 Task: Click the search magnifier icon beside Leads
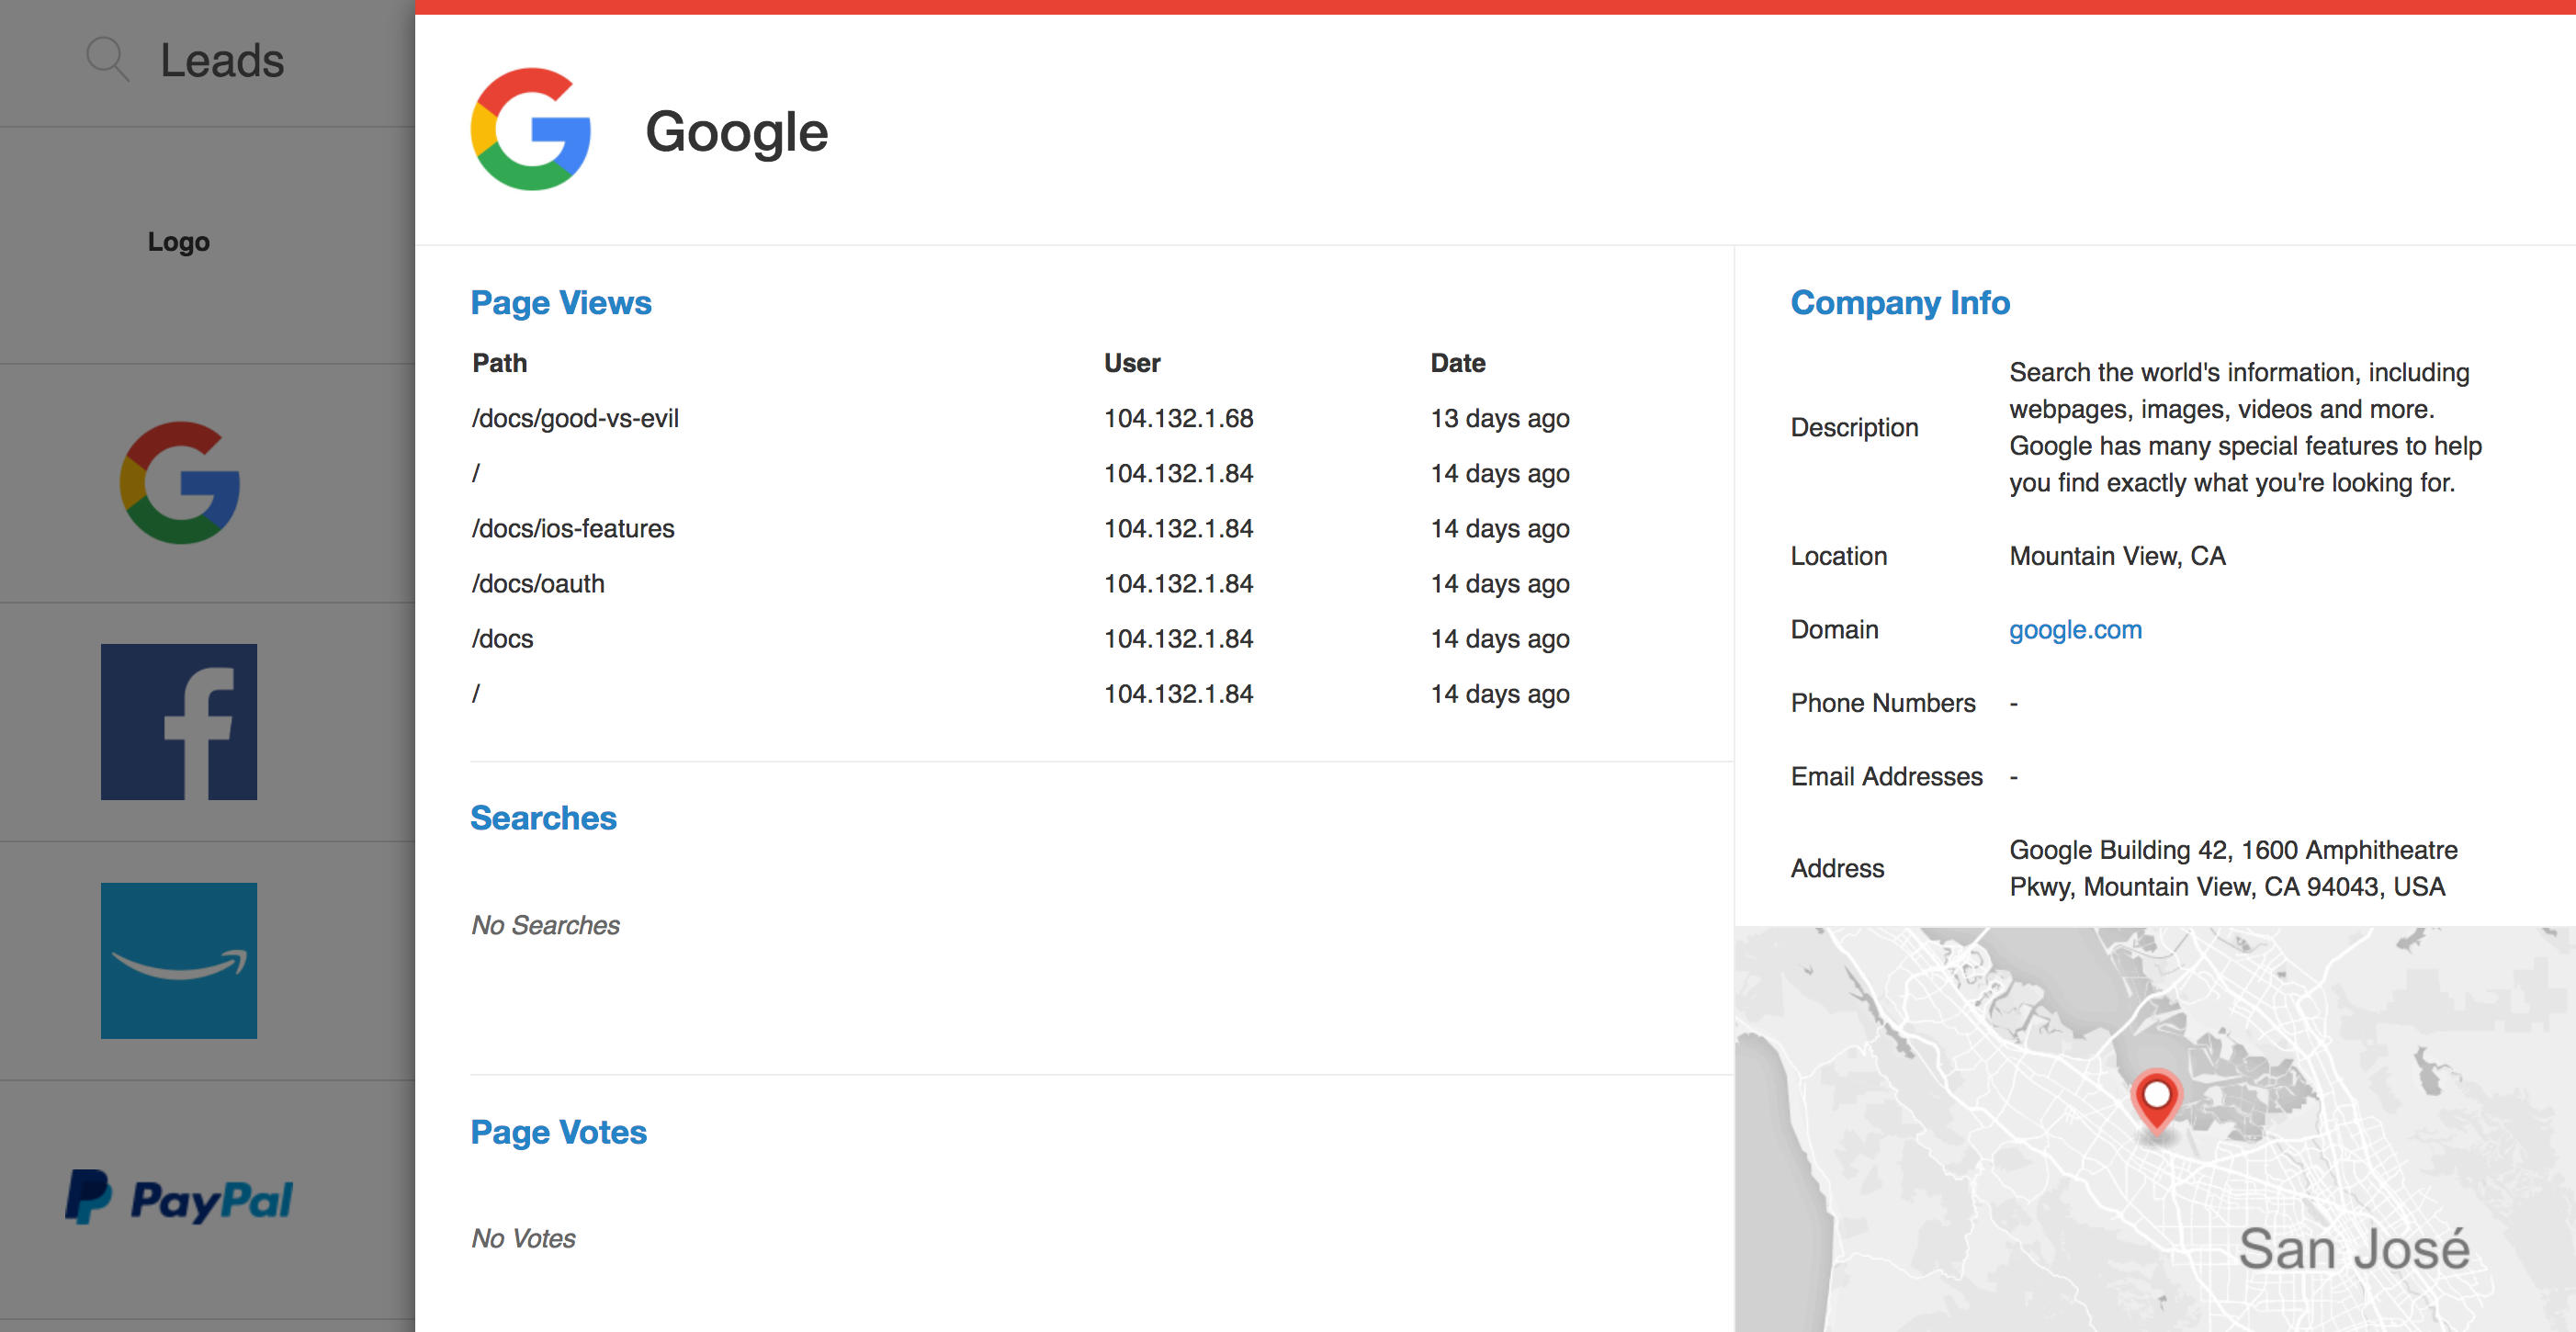coord(106,59)
